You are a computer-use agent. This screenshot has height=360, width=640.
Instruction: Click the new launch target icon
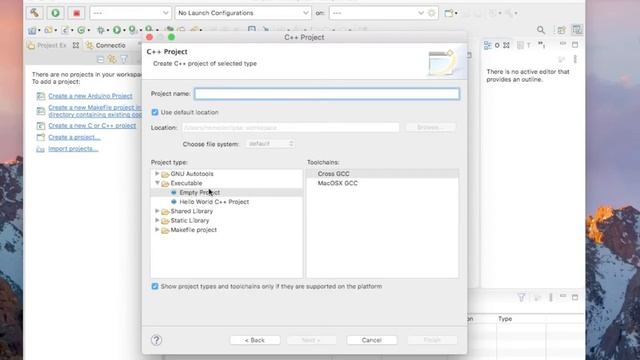coord(449,13)
